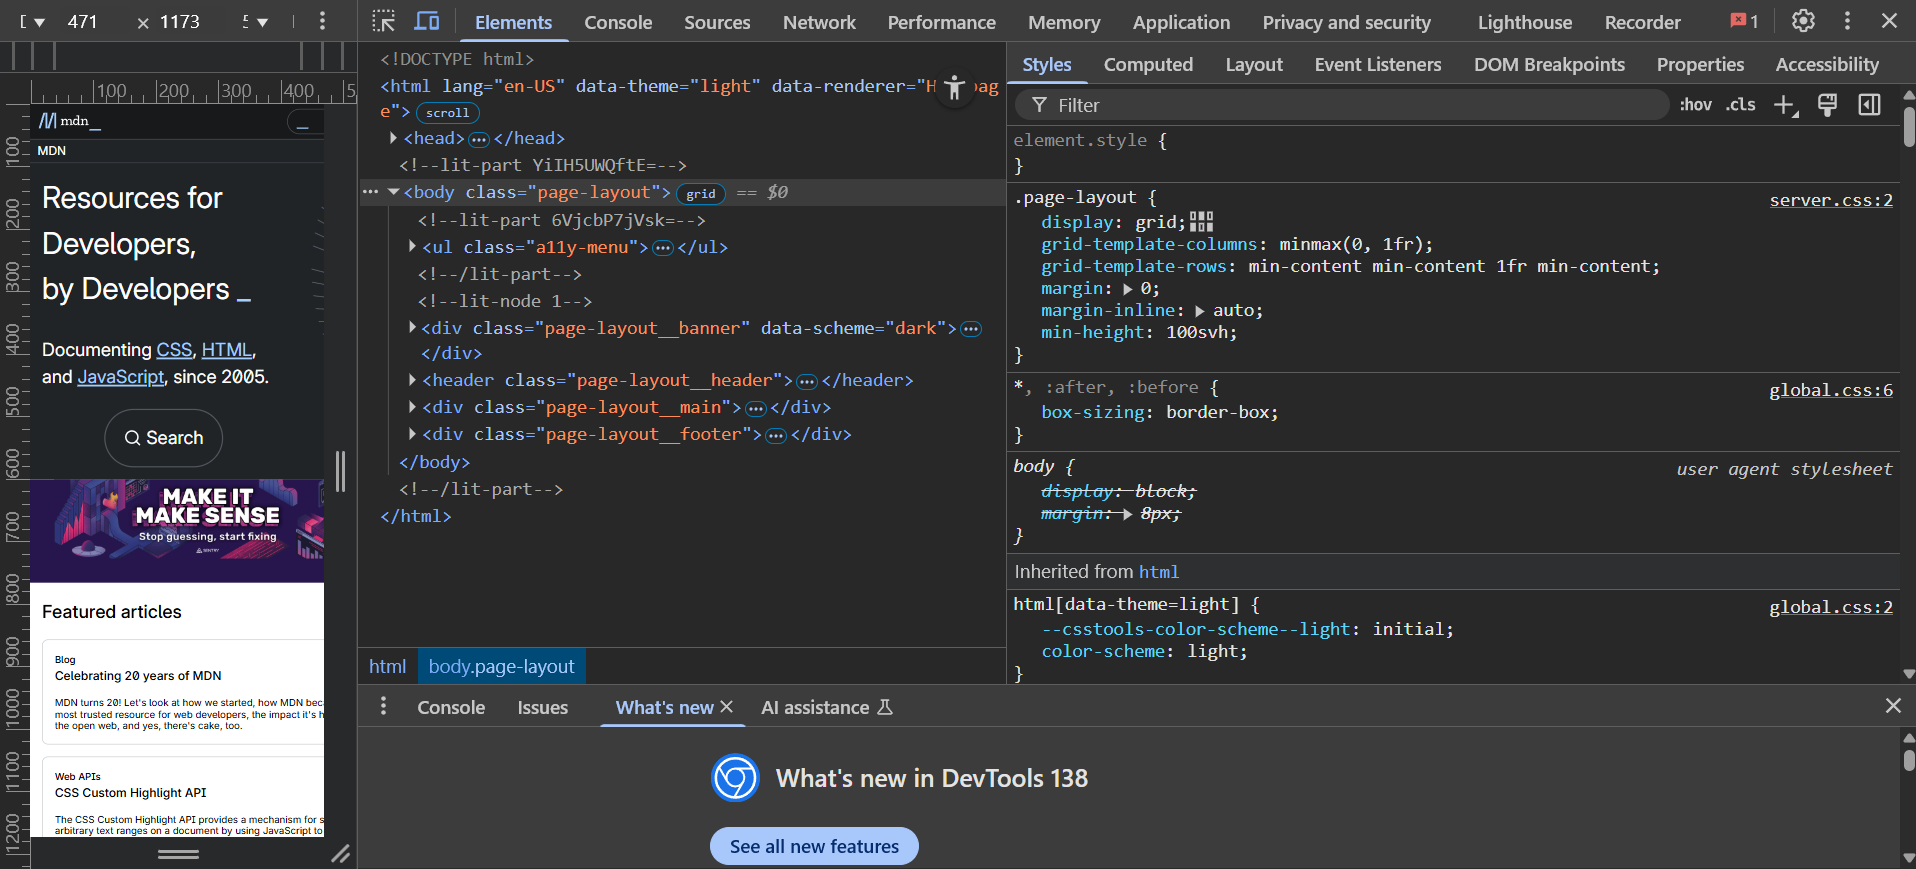Open the global.css:2 source link
The width and height of the screenshot is (1916, 869).
click(x=1831, y=607)
